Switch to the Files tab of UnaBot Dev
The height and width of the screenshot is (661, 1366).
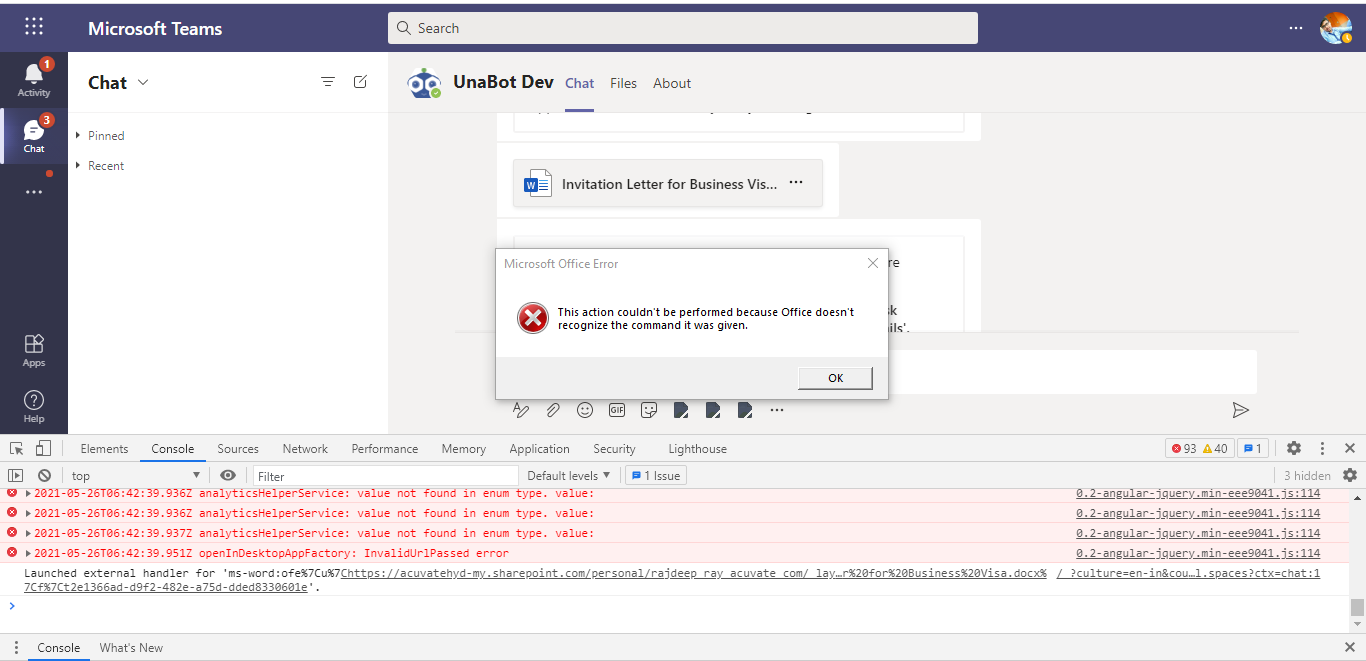coord(623,83)
